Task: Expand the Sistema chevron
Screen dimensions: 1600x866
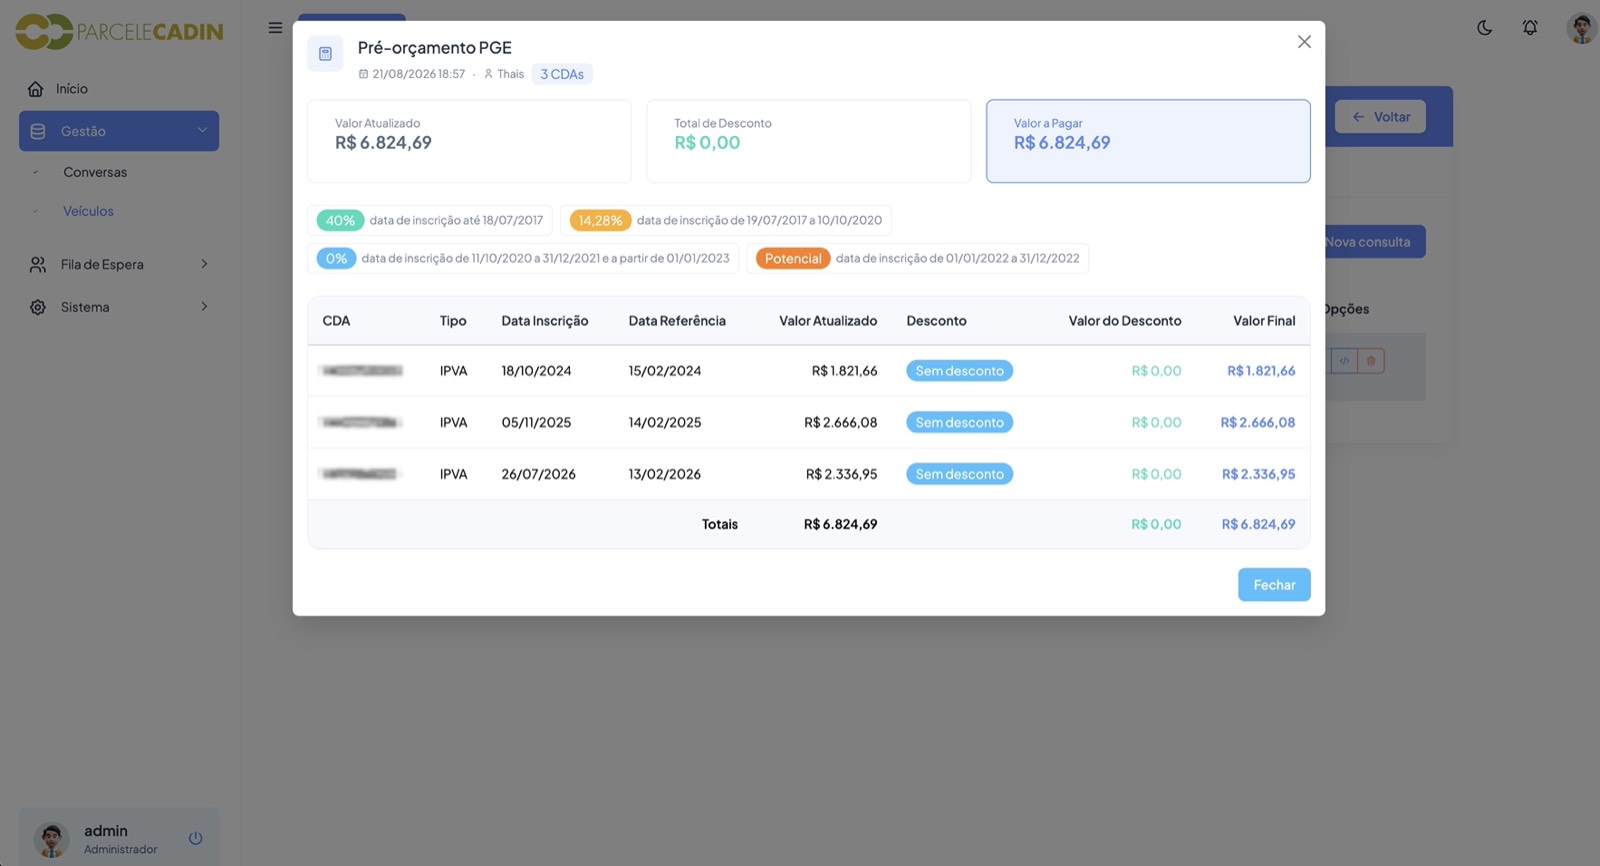Action: (204, 306)
